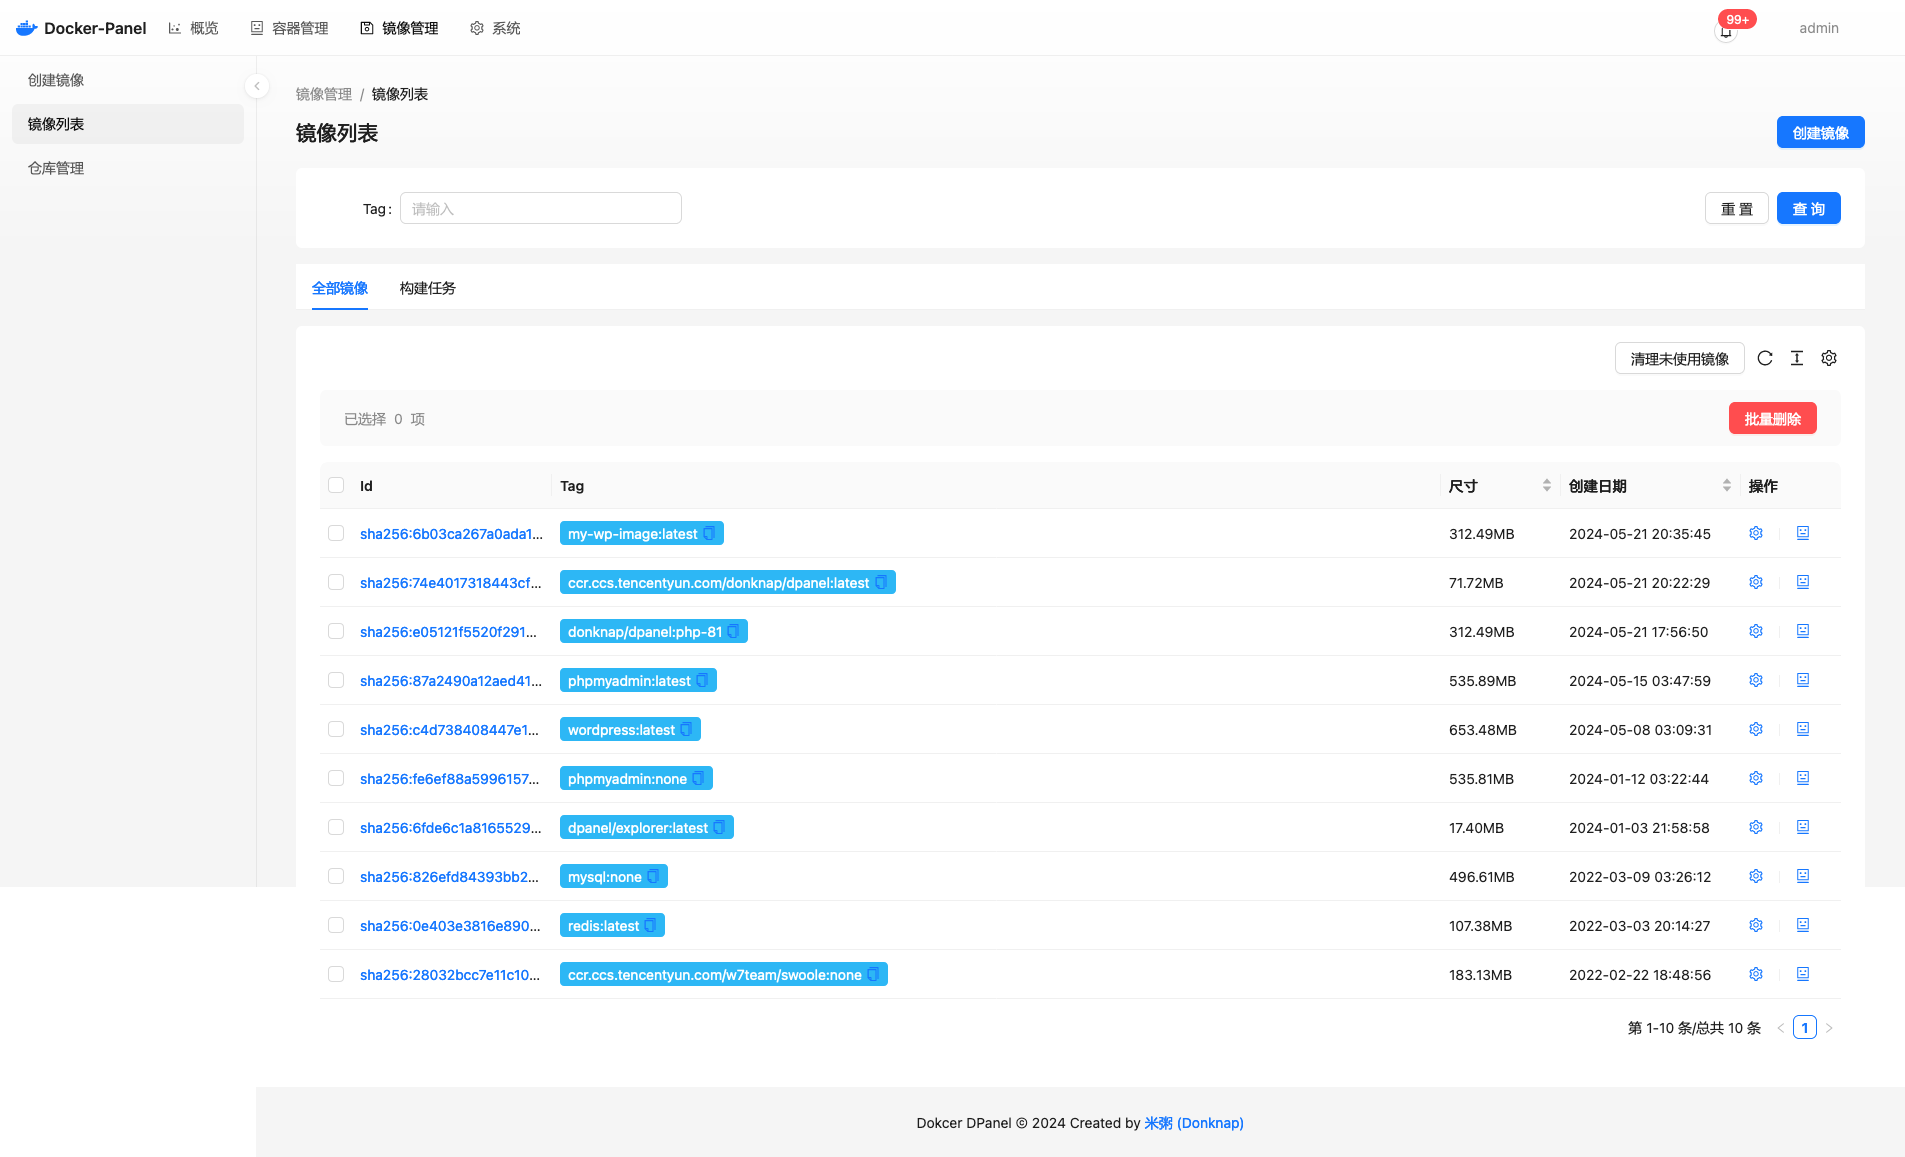Click the 清理未使用镜像 button
The width and height of the screenshot is (1905, 1157).
tap(1679, 358)
